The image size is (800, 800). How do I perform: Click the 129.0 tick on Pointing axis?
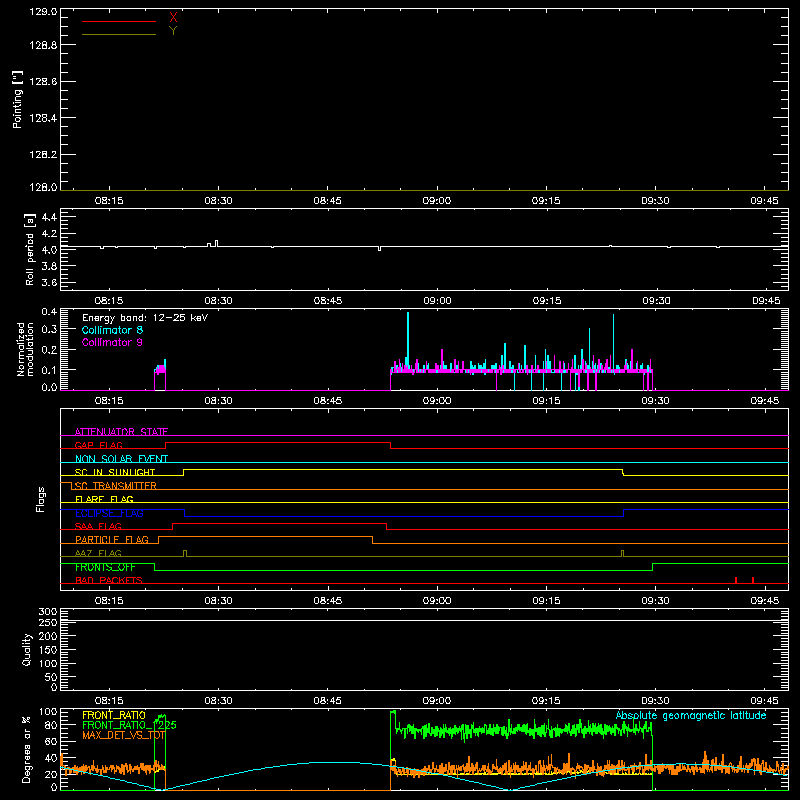click(43, 12)
